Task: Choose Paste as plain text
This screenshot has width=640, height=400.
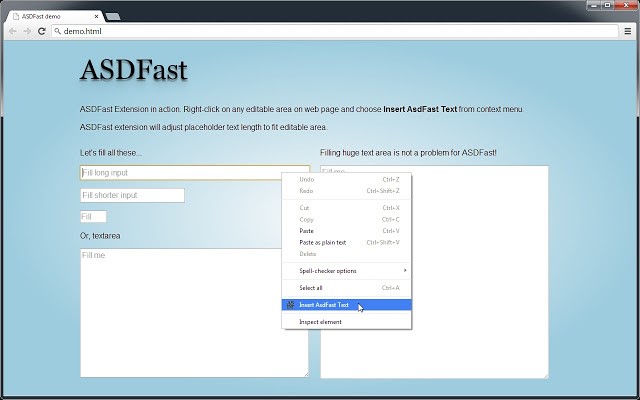Action: (347, 242)
